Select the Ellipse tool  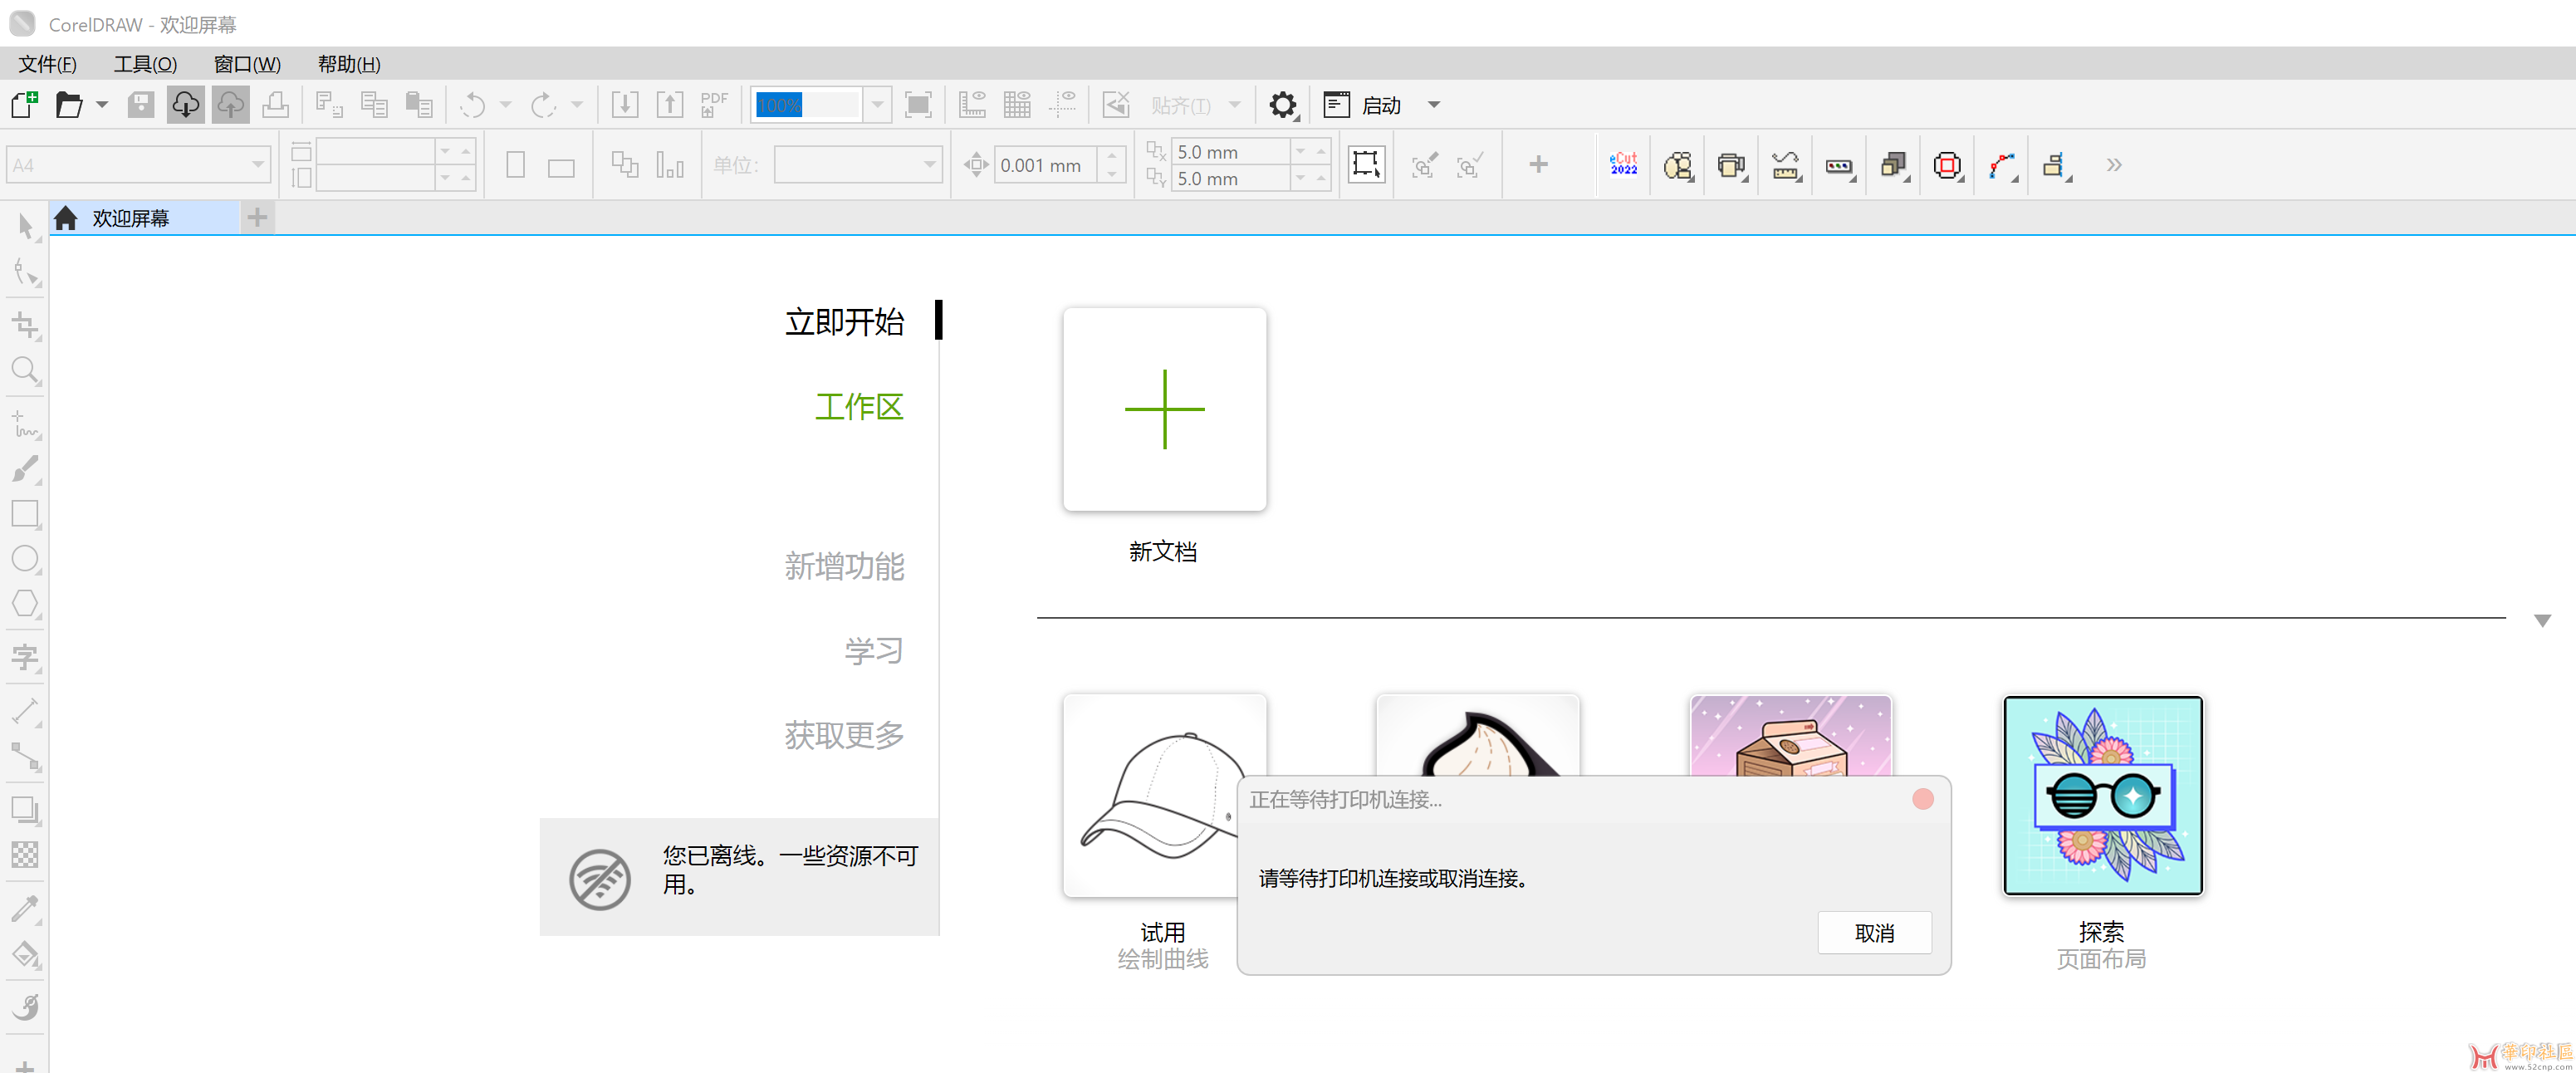pyautogui.click(x=26, y=559)
